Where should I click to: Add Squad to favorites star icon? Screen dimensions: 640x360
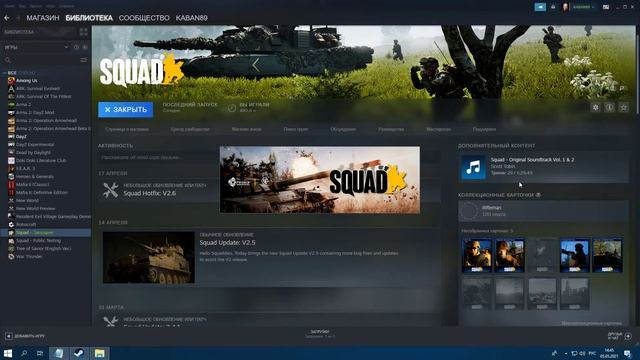tap(624, 107)
